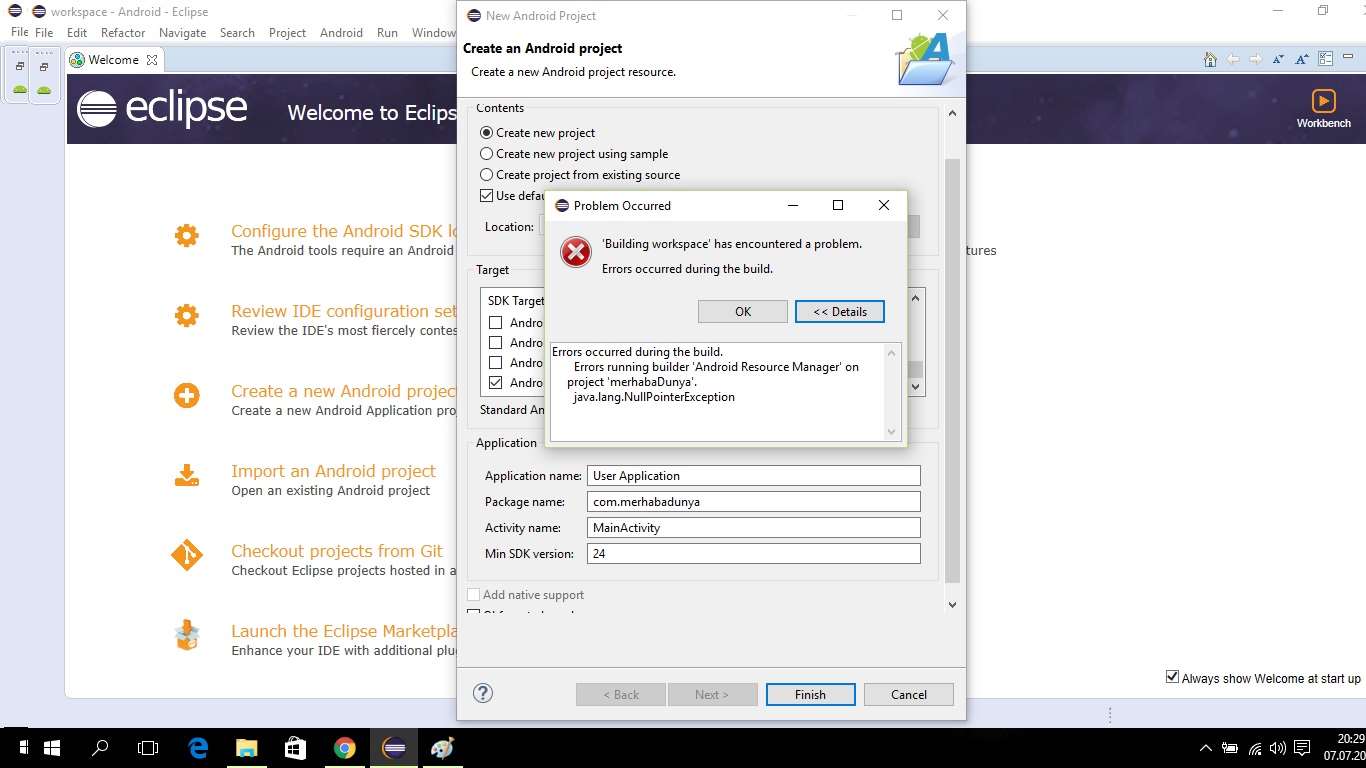
Task: Click the Activity name field
Action: tap(754, 528)
